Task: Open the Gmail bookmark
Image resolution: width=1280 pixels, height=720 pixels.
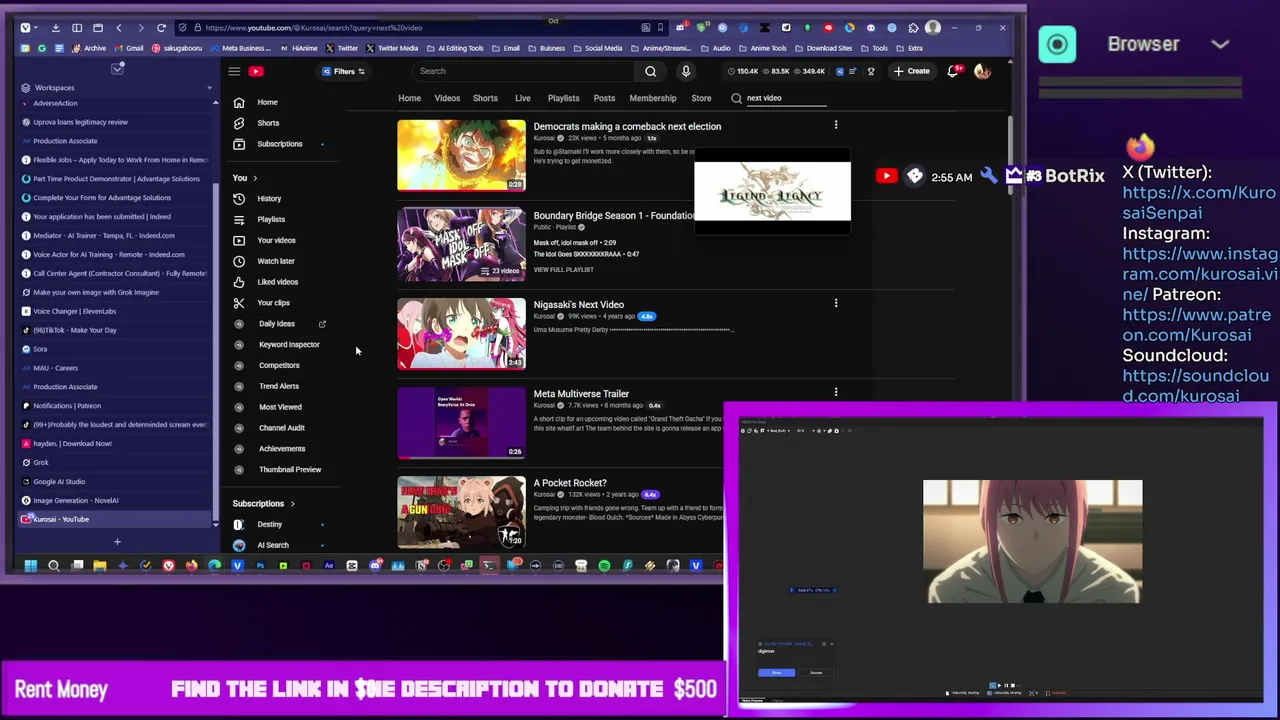Action: 129,48
